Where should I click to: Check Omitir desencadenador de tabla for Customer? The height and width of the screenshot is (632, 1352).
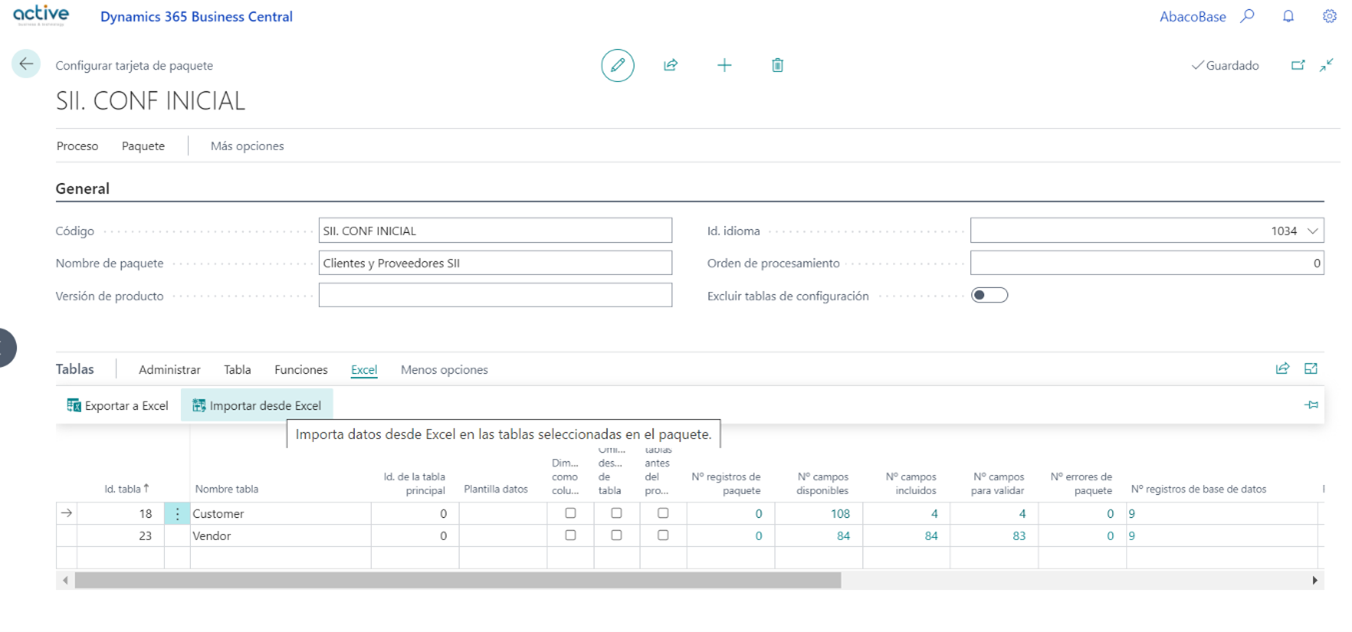tap(616, 513)
